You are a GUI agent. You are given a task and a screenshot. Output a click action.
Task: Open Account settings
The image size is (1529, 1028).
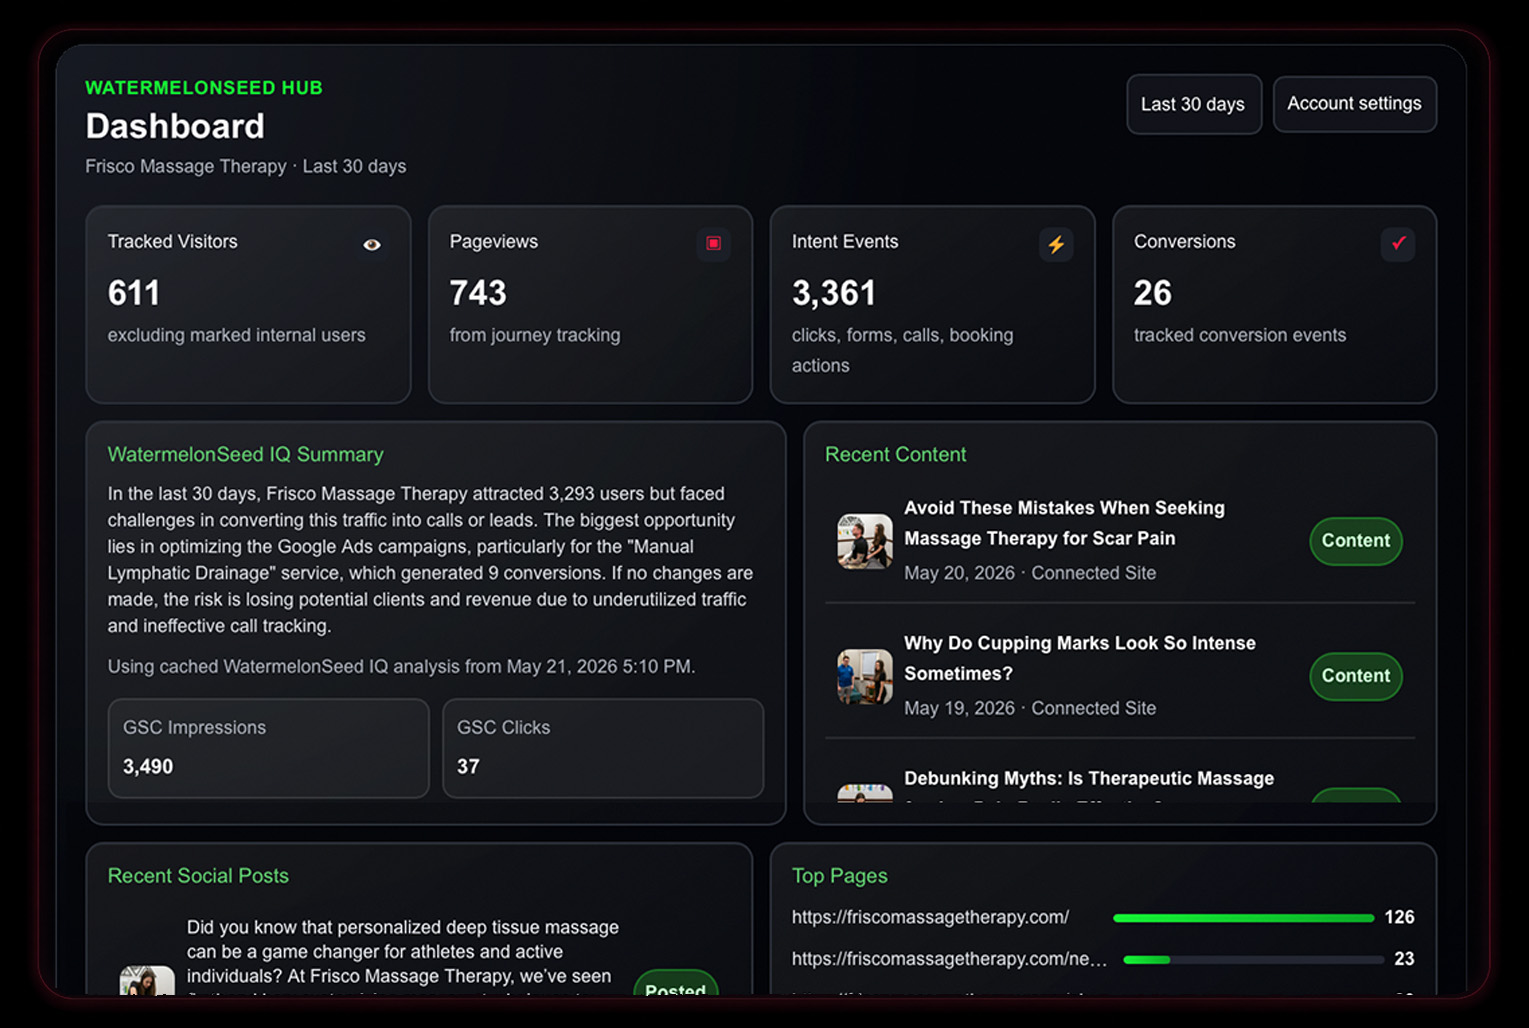(x=1354, y=103)
